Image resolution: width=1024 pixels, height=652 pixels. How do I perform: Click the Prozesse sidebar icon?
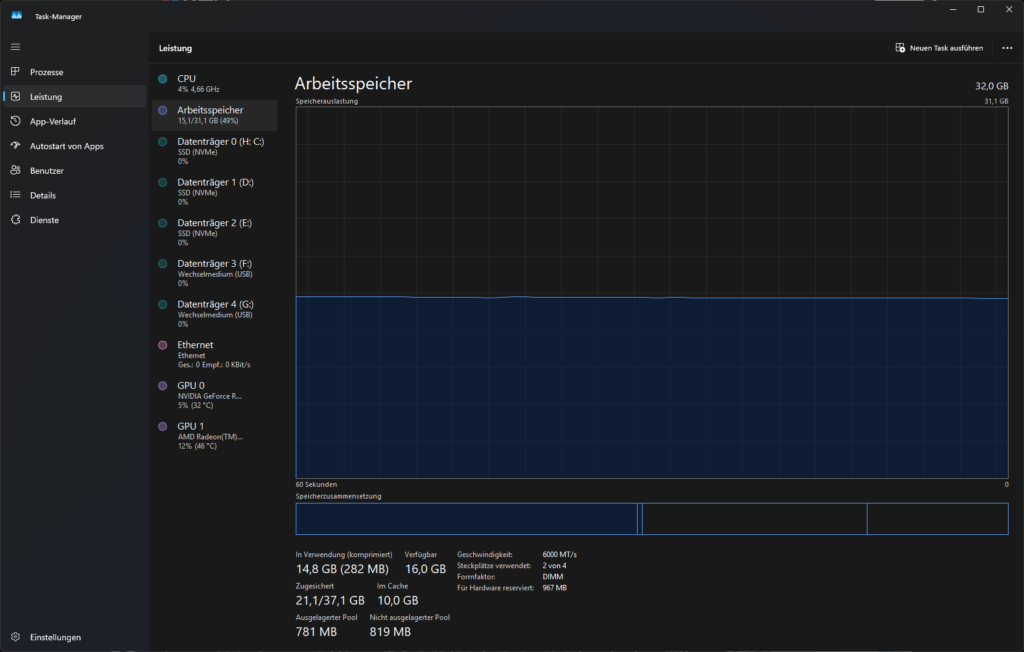click(x=15, y=71)
